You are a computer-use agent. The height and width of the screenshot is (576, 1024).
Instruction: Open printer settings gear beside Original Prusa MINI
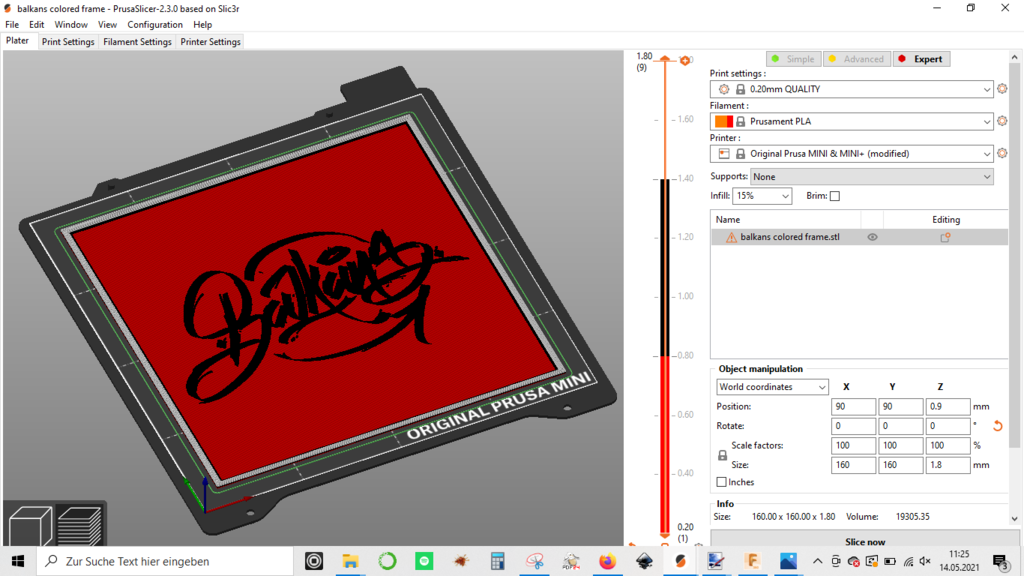pos(1002,153)
